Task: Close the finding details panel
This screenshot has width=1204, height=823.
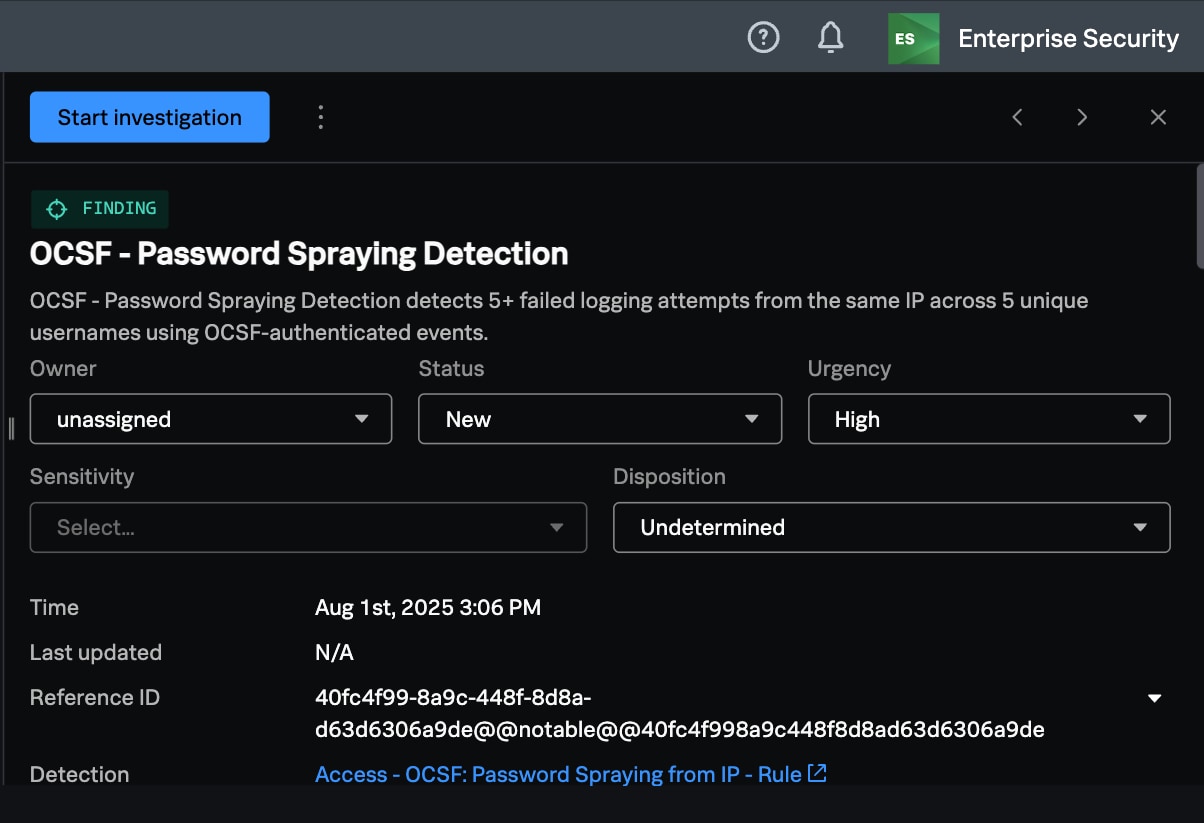Action: click(x=1158, y=117)
